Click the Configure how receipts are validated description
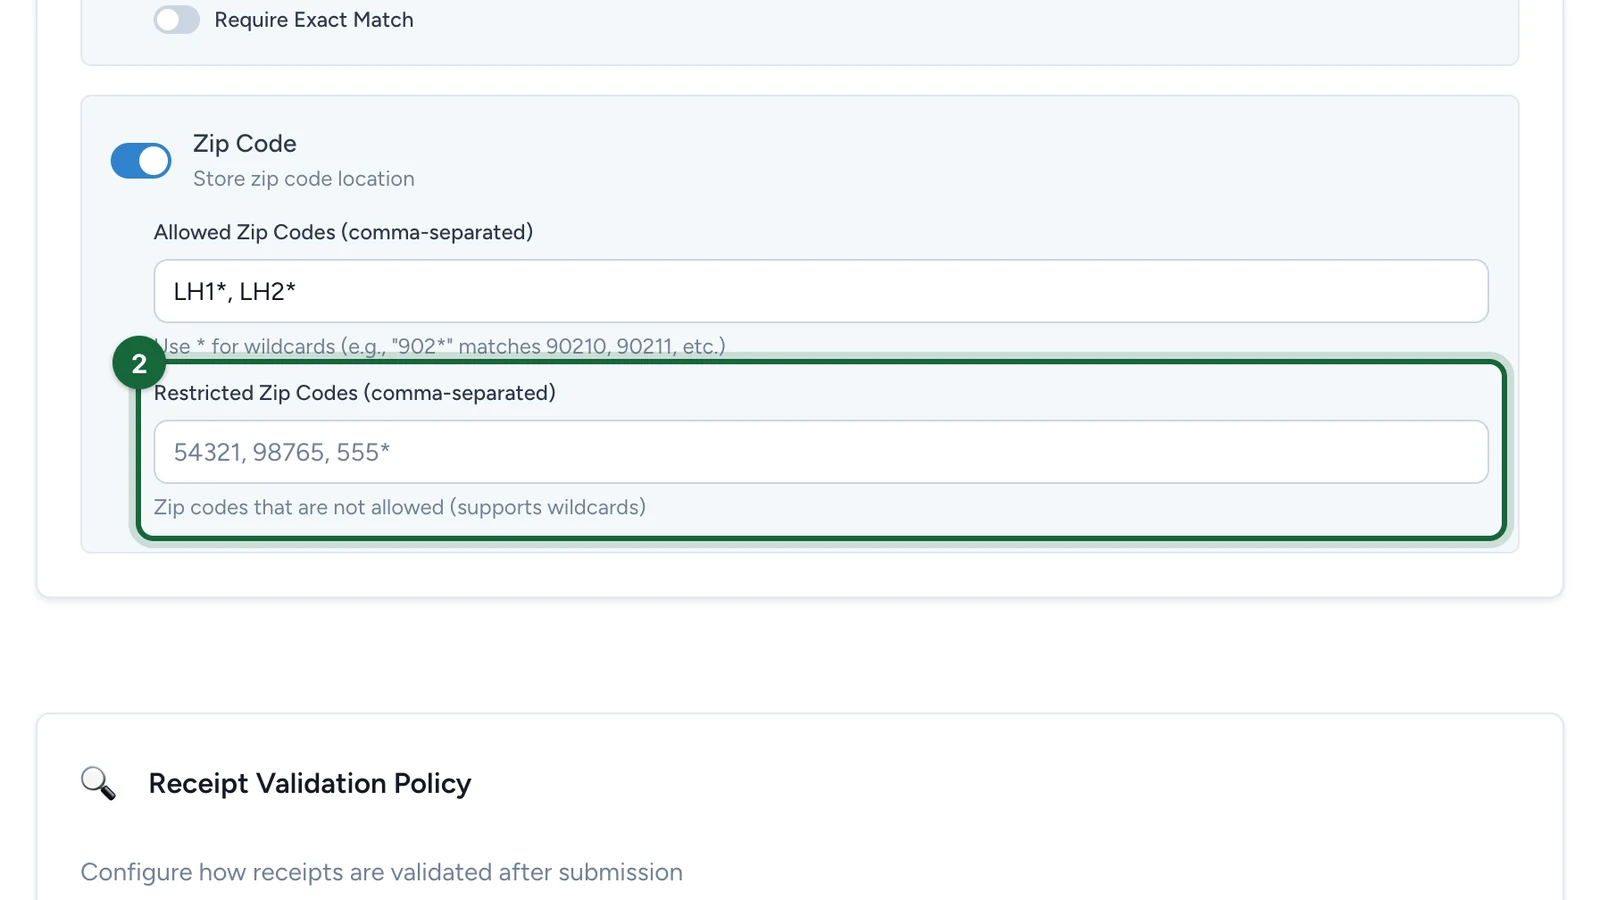1600x900 pixels. 382,872
